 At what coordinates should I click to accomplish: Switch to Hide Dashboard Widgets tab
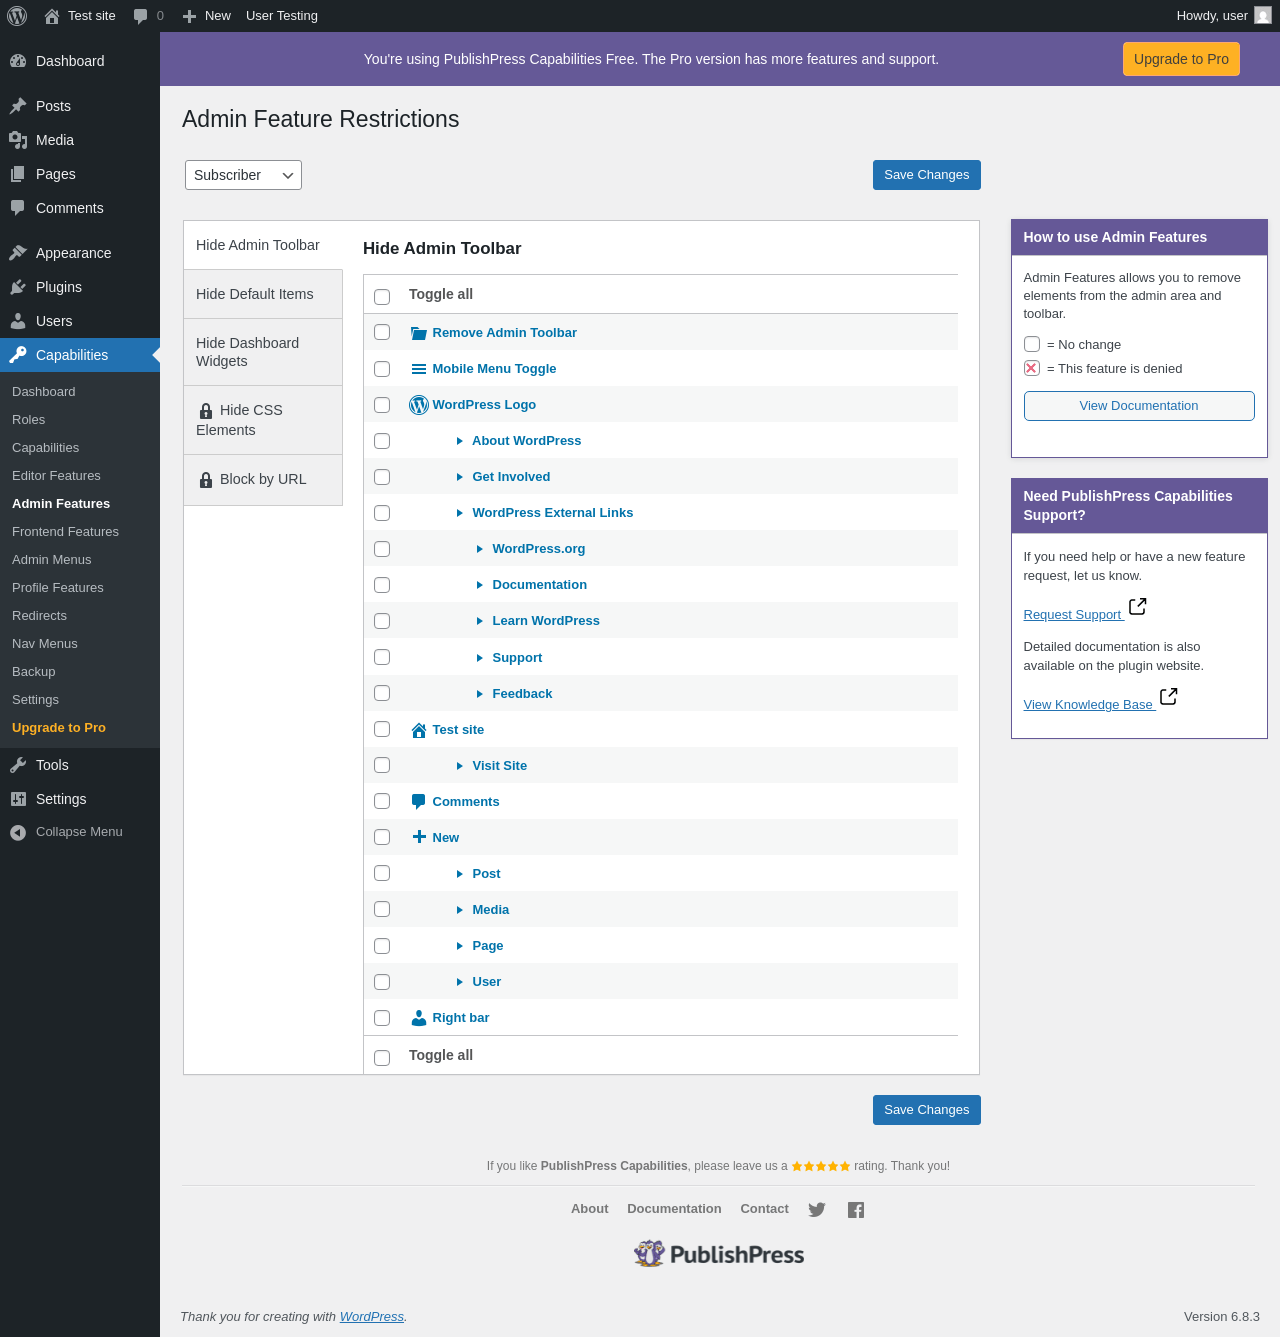pyautogui.click(x=263, y=352)
